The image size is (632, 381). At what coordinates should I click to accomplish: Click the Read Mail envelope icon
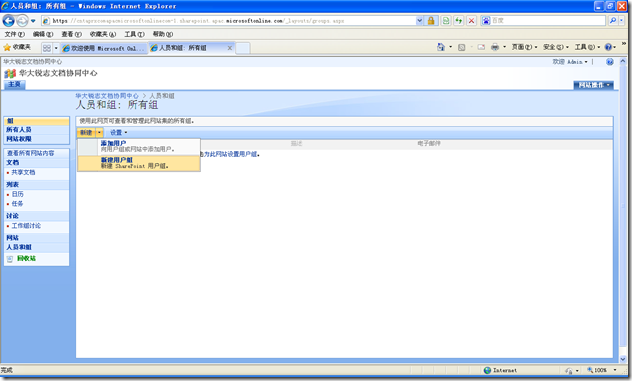[481, 47]
